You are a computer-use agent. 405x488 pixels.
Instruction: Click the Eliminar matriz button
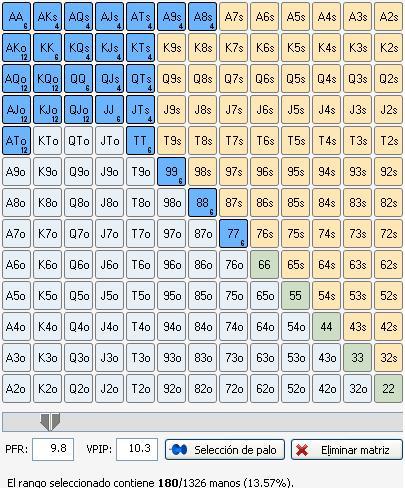point(347,450)
